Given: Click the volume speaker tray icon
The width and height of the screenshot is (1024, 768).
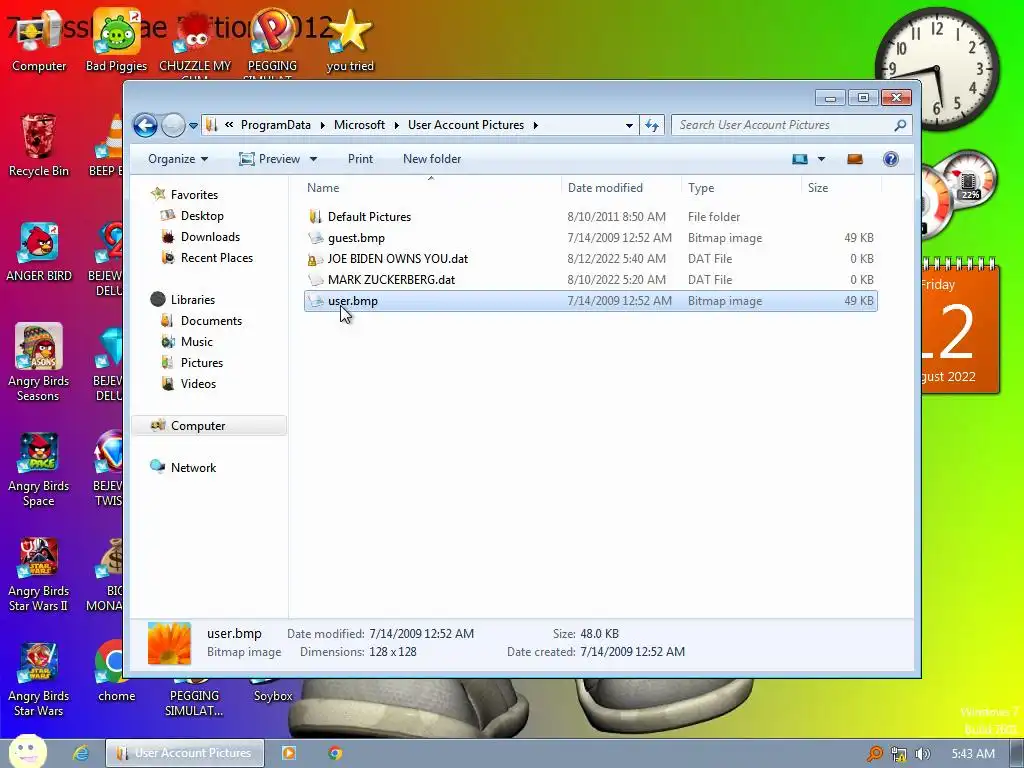Looking at the screenshot, I should pyautogui.click(x=922, y=754).
